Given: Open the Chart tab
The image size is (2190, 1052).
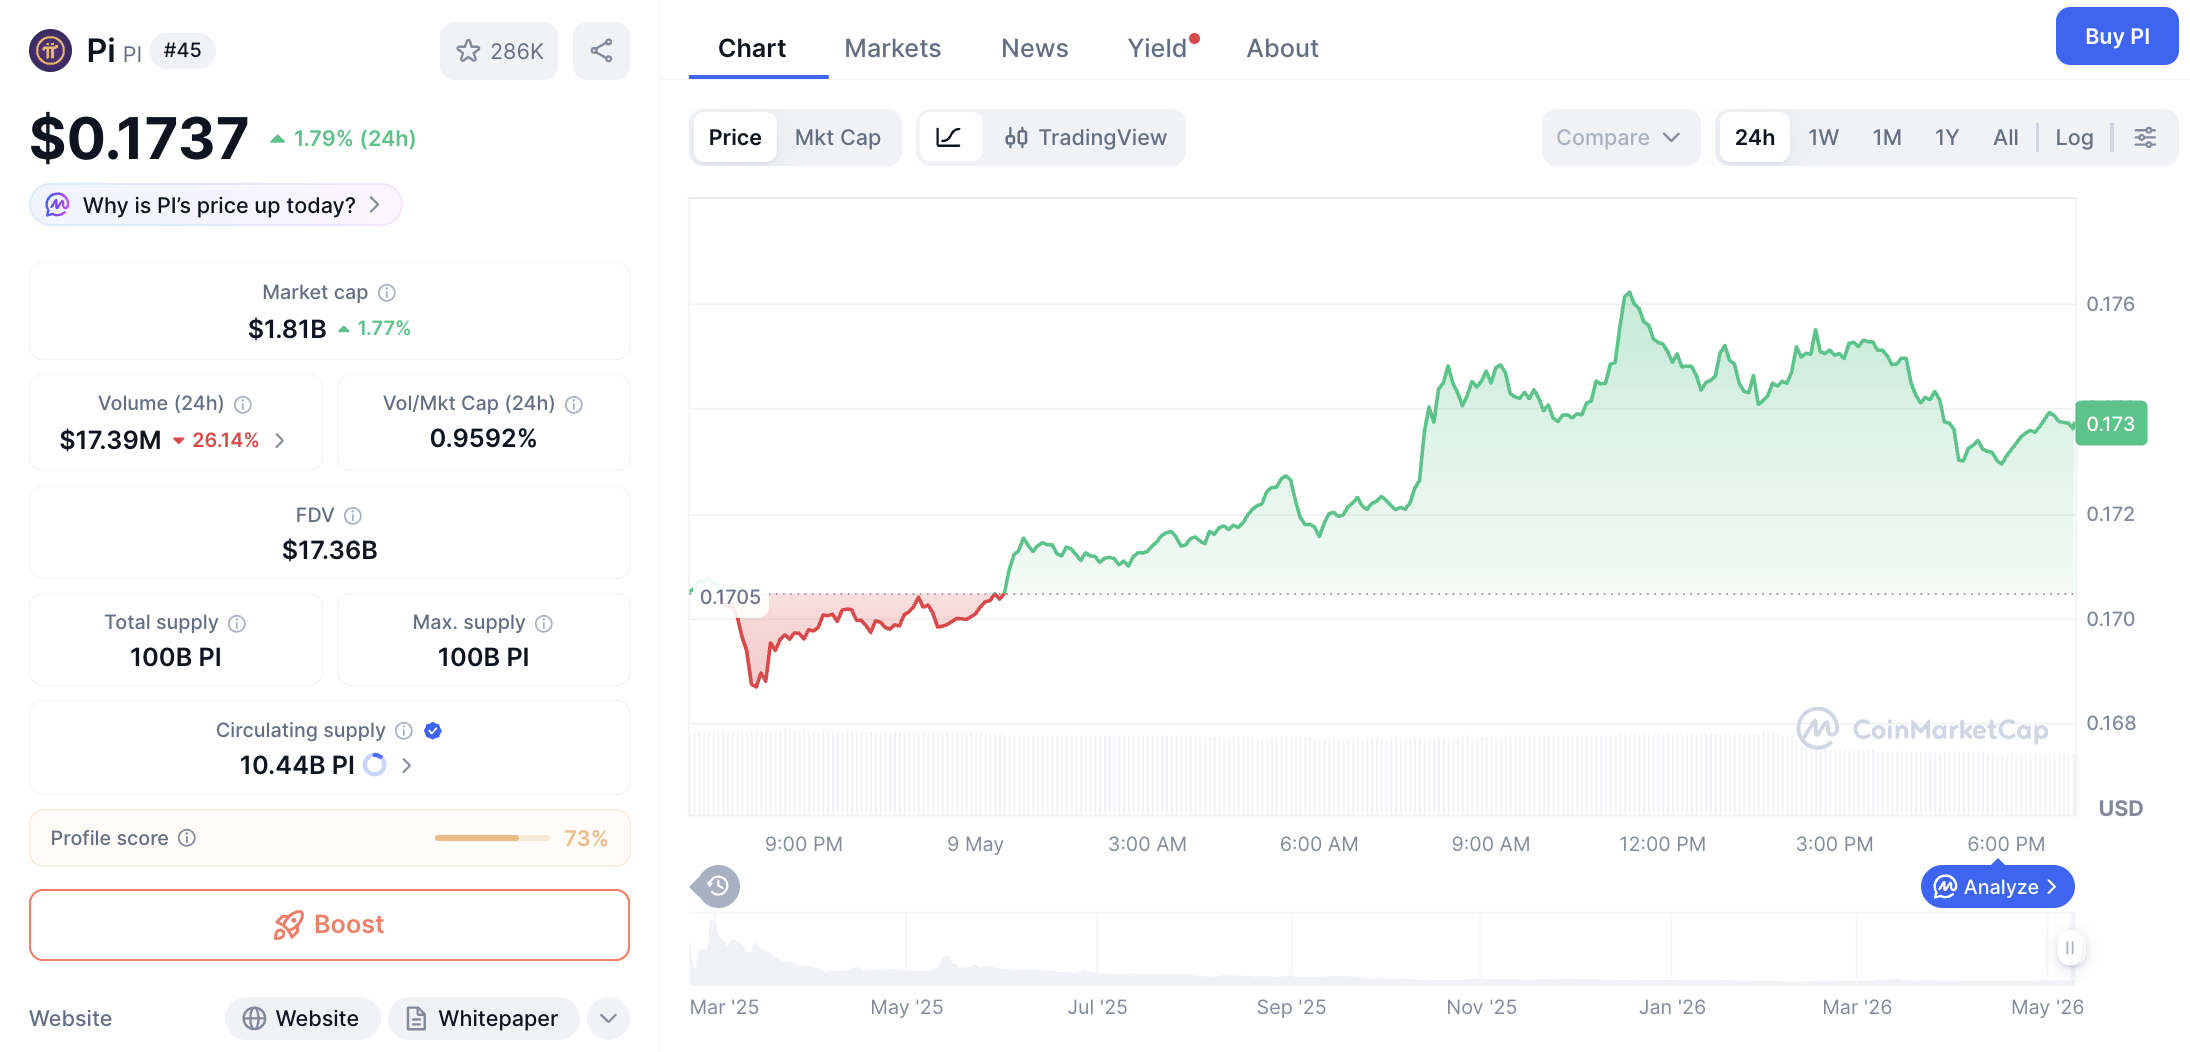Looking at the screenshot, I should pos(752,48).
